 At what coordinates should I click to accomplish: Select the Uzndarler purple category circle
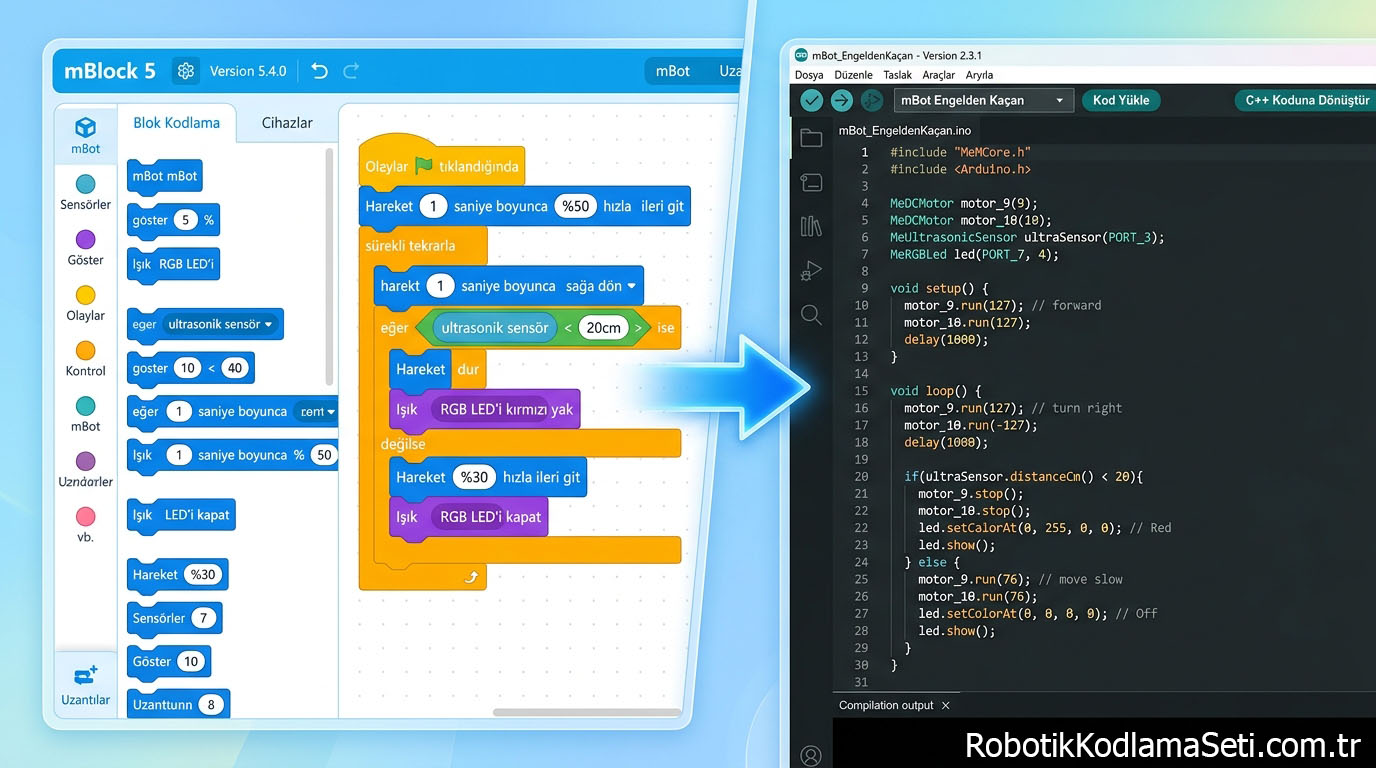coord(86,461)
